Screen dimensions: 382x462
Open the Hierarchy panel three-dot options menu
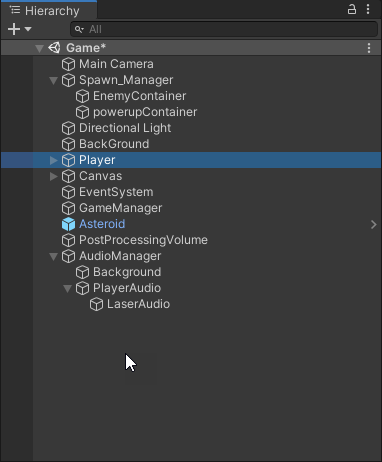[x=368, y=9]
